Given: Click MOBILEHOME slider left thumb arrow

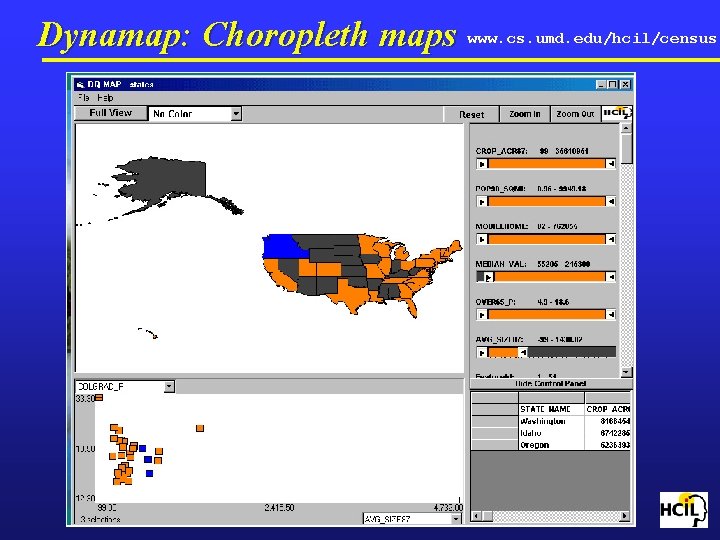Looking at the screenshot, I should 482,239.
